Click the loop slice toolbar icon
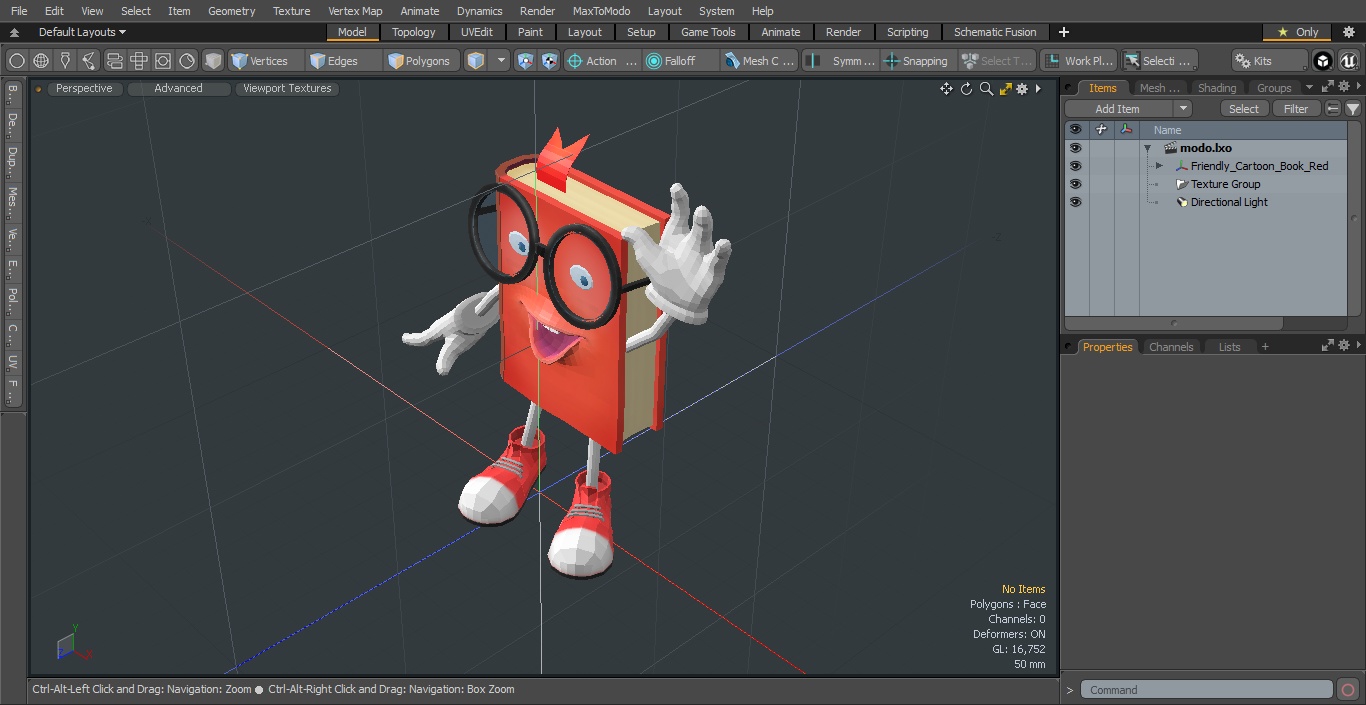The width and height of the screenshot is (1366, 705). click(x=89, y=61)
